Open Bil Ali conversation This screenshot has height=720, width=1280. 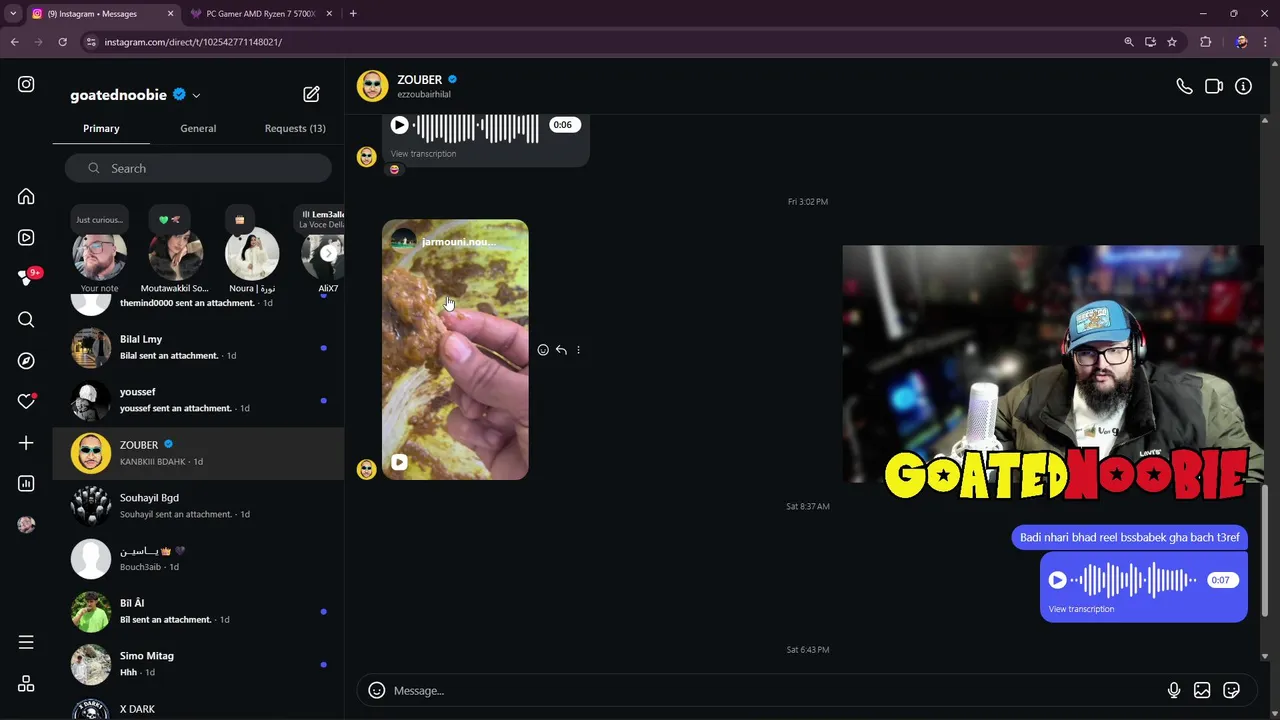pos(198,611)
